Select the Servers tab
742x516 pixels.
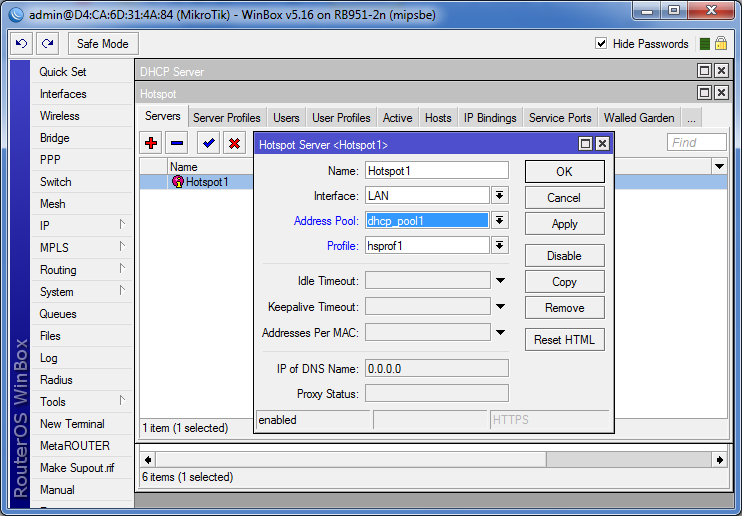point(163,116)
